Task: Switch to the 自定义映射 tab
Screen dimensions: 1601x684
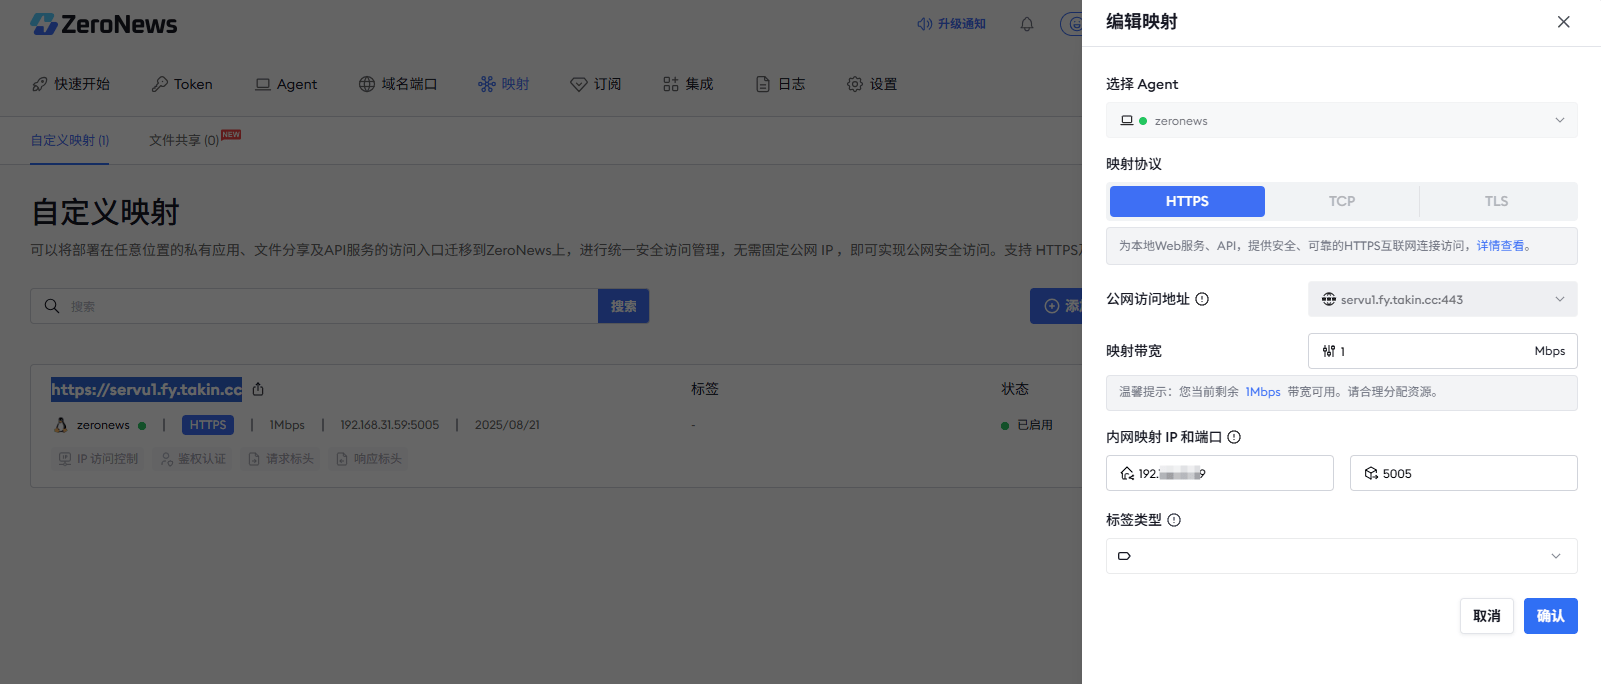Action: coord(70,140)
